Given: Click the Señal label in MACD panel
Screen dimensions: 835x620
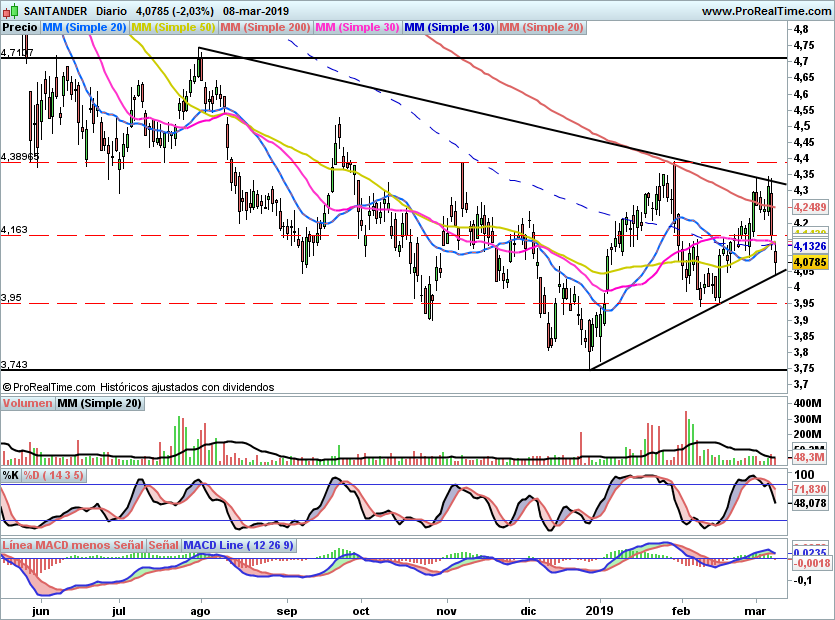Looking at the screenshot, I should (x=163, y=545).
